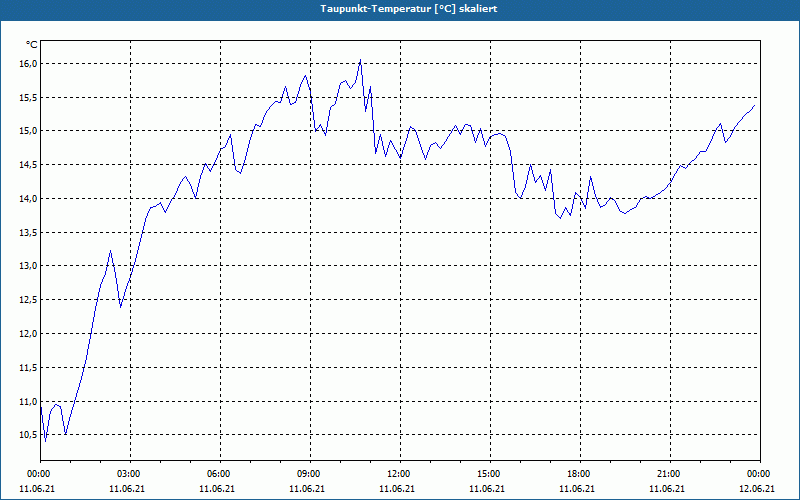
Task: Click the 15,5 y-axis label
Action: pyautogui.click(x=29, y=97)
